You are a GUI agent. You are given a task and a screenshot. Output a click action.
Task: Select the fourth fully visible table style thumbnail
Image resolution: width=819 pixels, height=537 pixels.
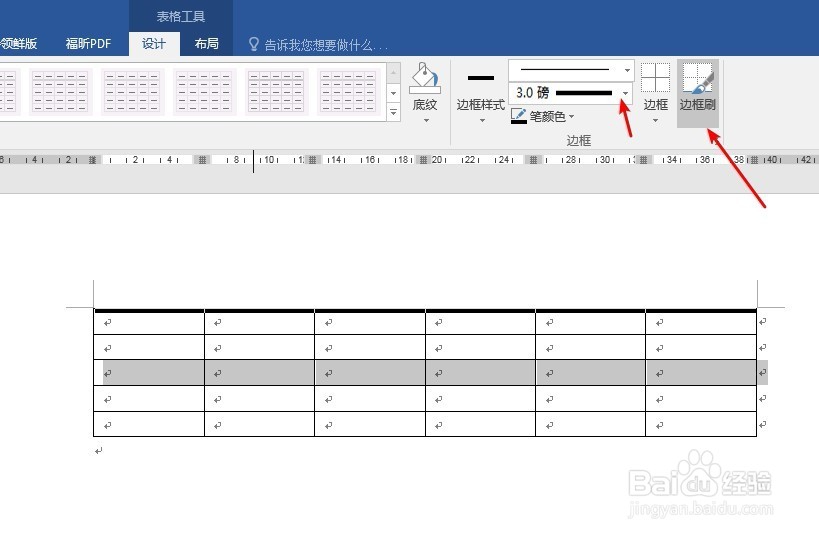pos(276,92)
